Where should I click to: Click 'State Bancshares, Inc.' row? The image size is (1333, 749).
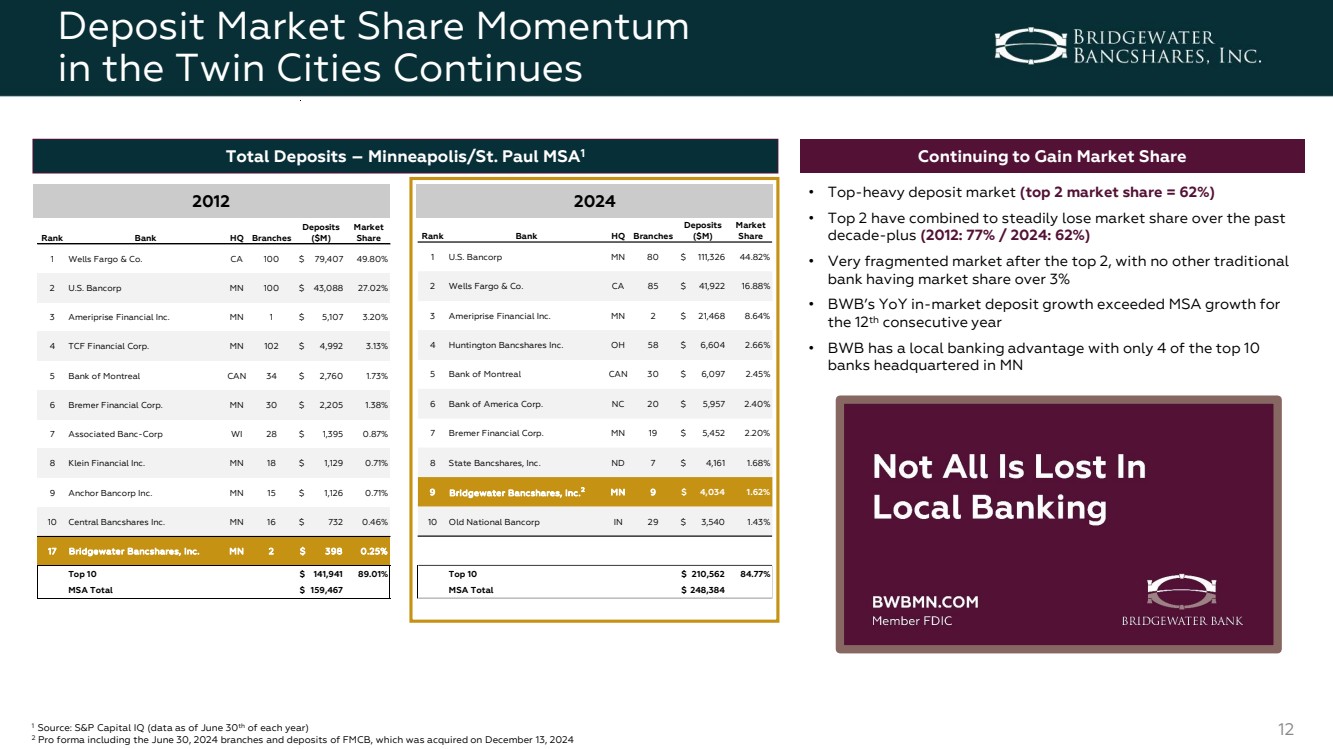(x=594, y=463)
